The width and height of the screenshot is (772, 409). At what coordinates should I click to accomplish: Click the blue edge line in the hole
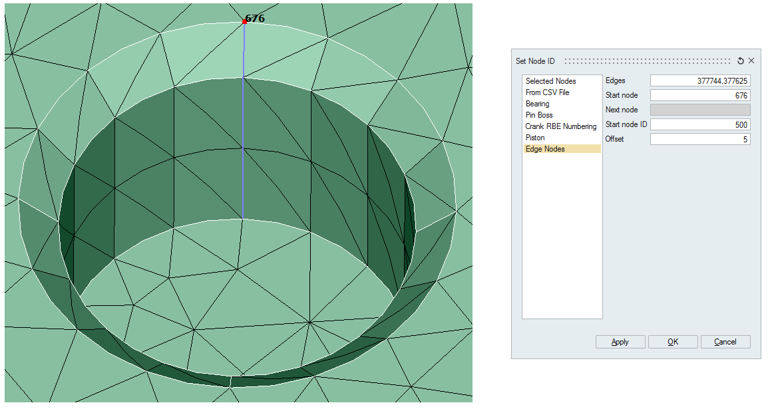(243, 130)
